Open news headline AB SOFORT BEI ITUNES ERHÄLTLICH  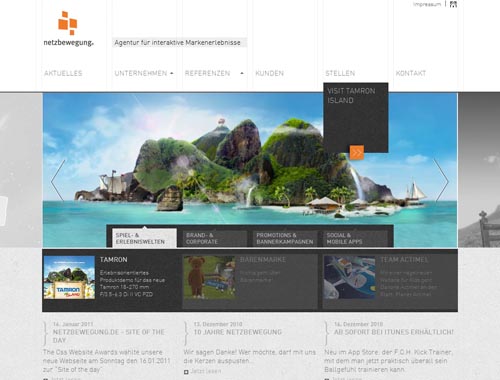[x=394, y=332]
